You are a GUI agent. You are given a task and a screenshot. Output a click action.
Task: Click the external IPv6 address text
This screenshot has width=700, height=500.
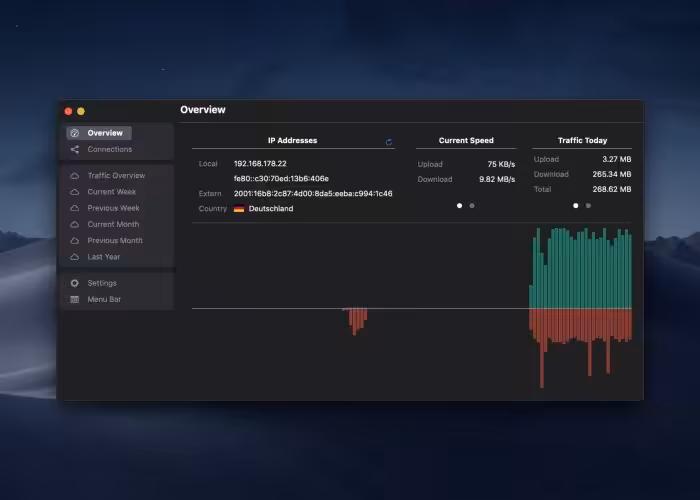coord(313,193)
